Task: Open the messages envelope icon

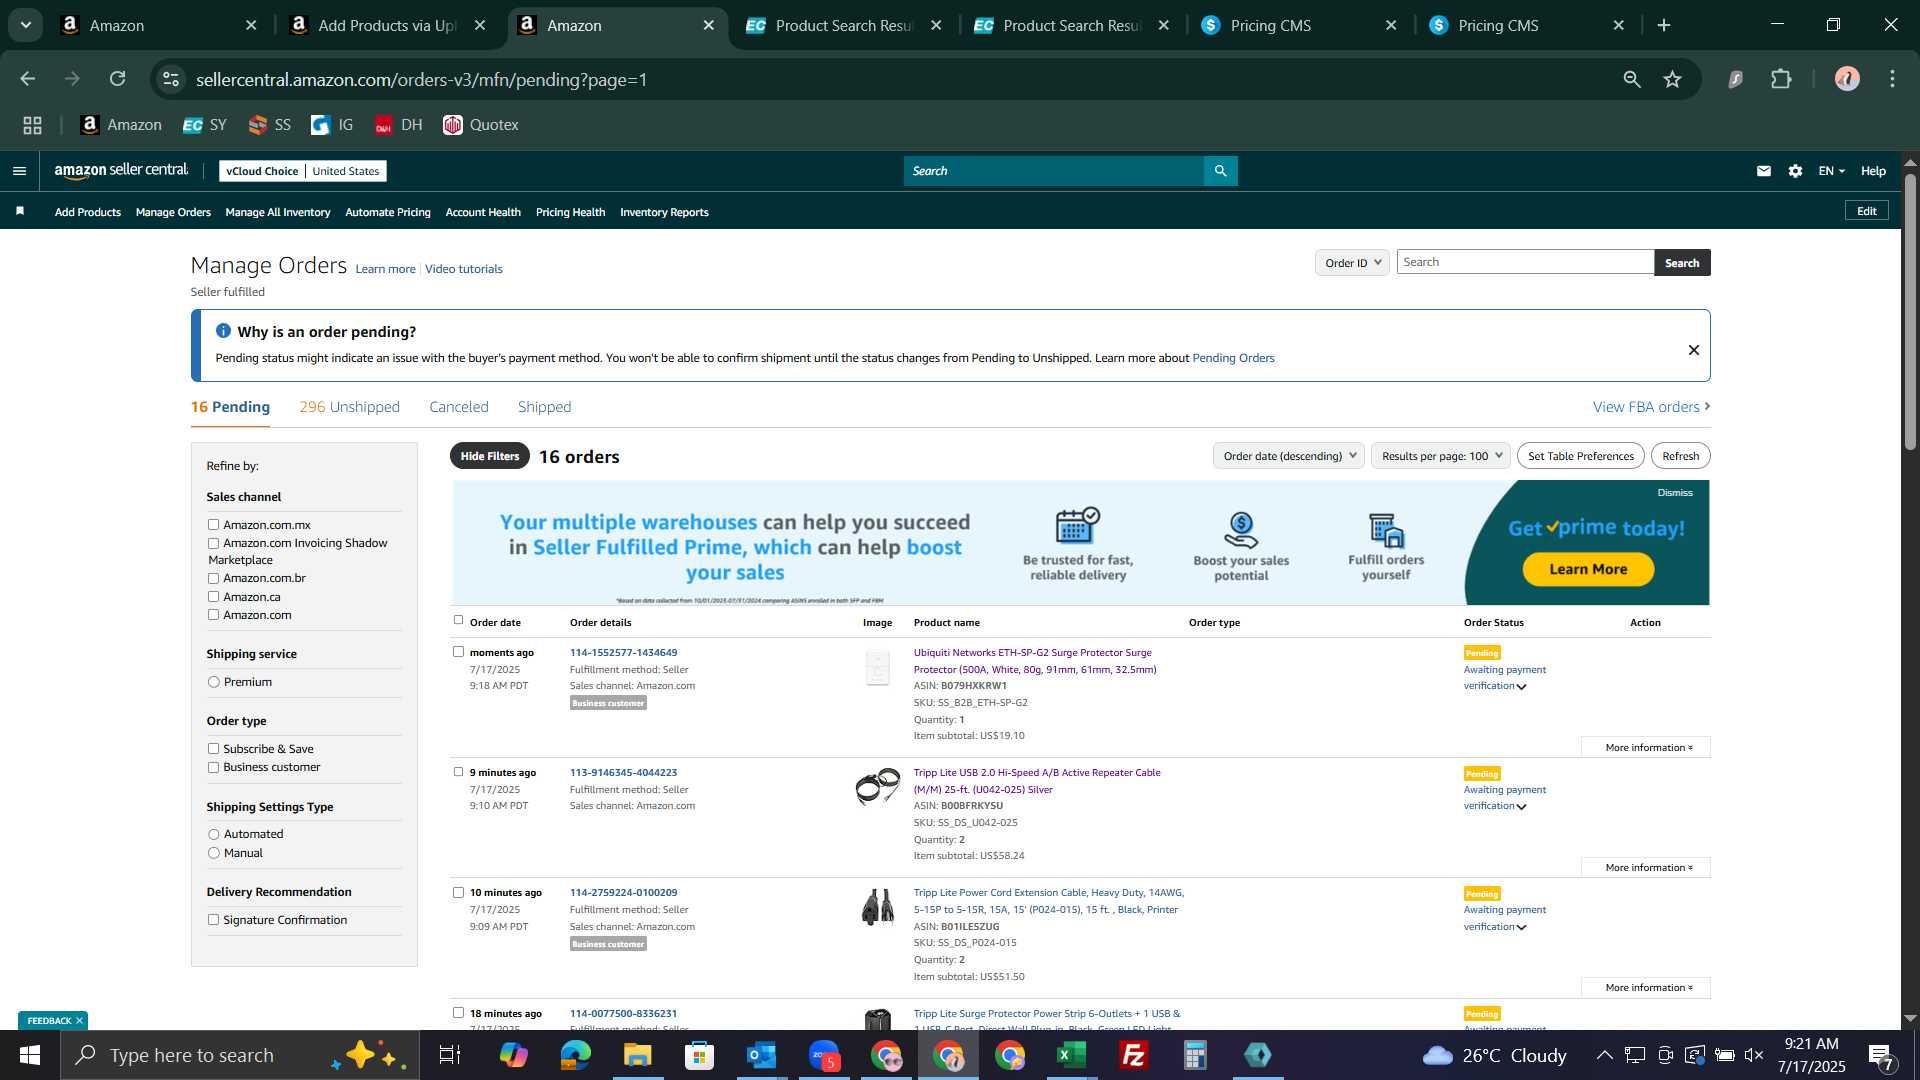Action: 1764,171
